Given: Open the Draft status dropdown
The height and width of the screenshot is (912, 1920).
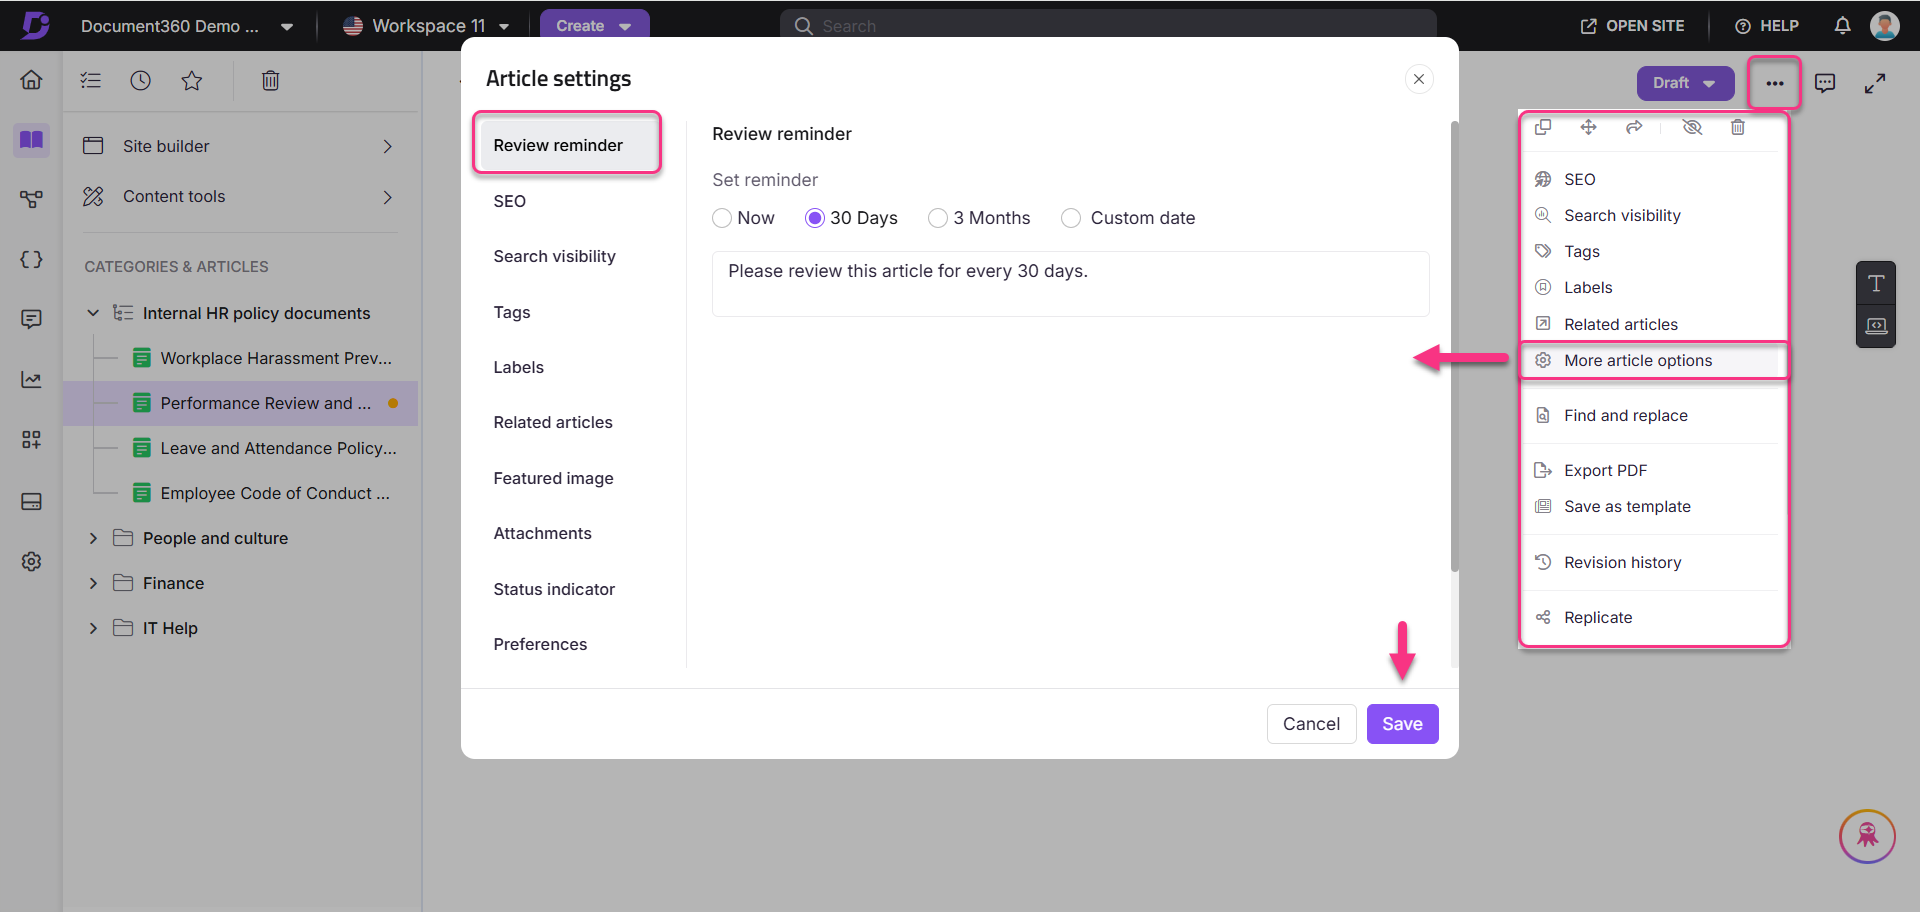Looking at the screenshot, I should (1685, 83).
